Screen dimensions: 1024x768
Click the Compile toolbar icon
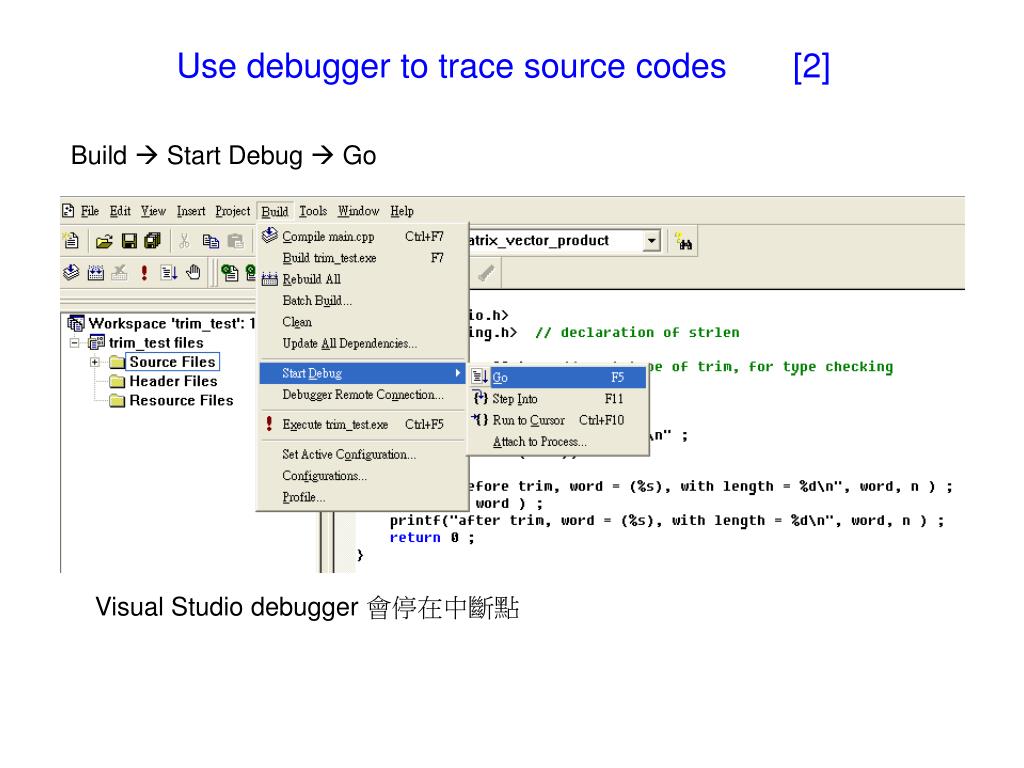coord(71,272)
